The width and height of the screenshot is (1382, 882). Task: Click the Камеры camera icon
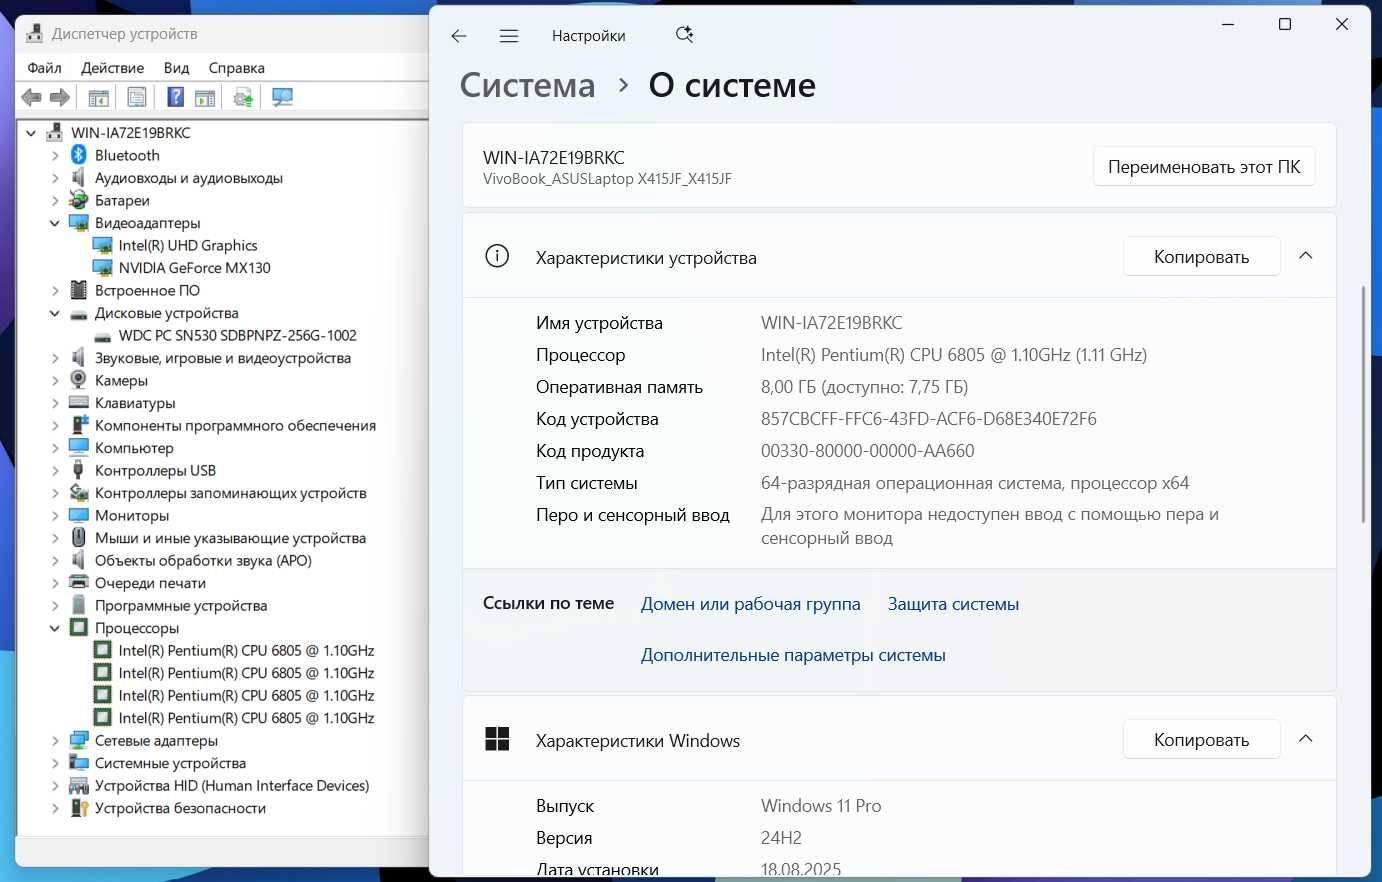click(x=79, y=380)
